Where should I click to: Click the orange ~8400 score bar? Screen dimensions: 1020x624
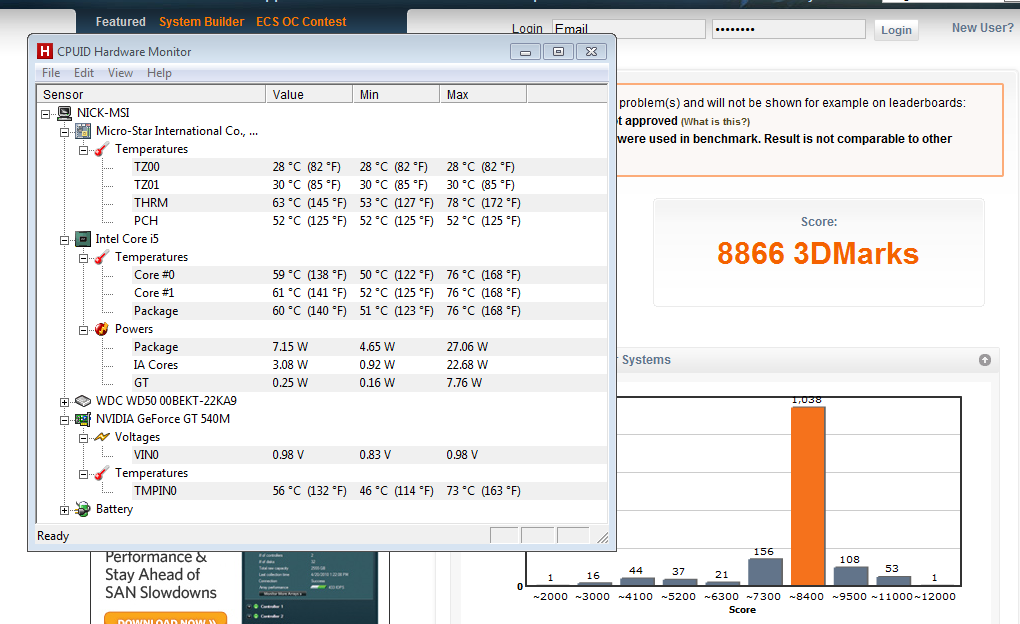[x=808, y=496]
